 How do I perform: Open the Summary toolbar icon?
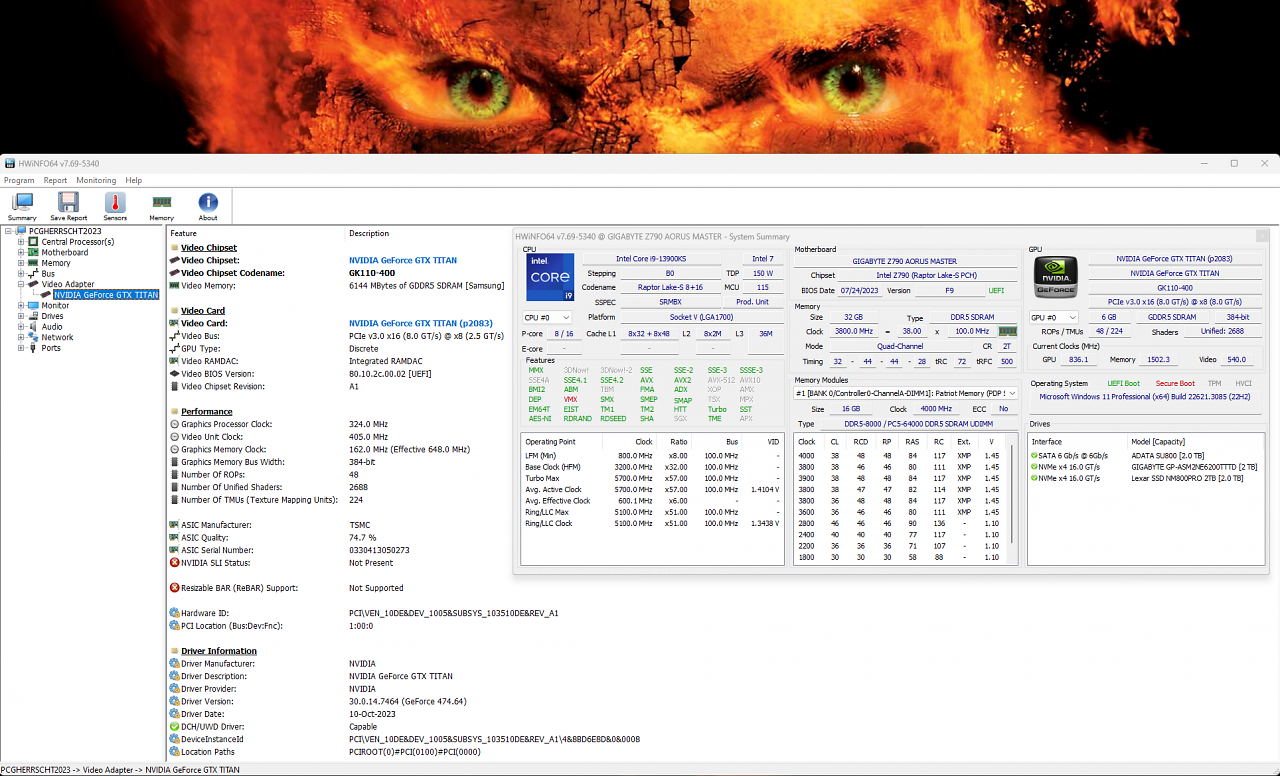(22, 203)
